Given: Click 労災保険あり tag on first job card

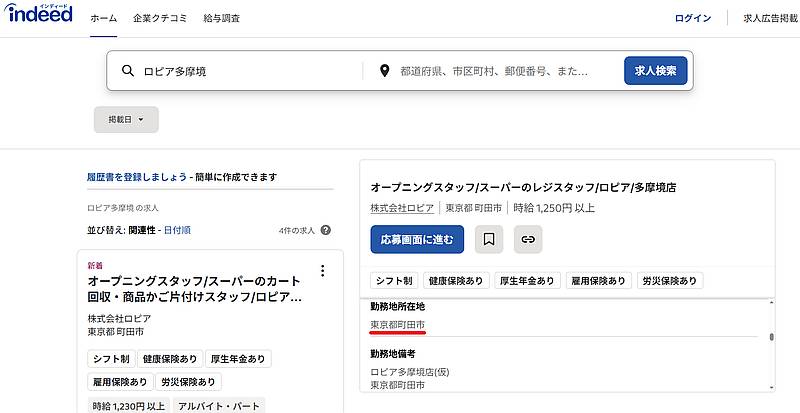Looking at the screenshot, I should tap(188, 382).
